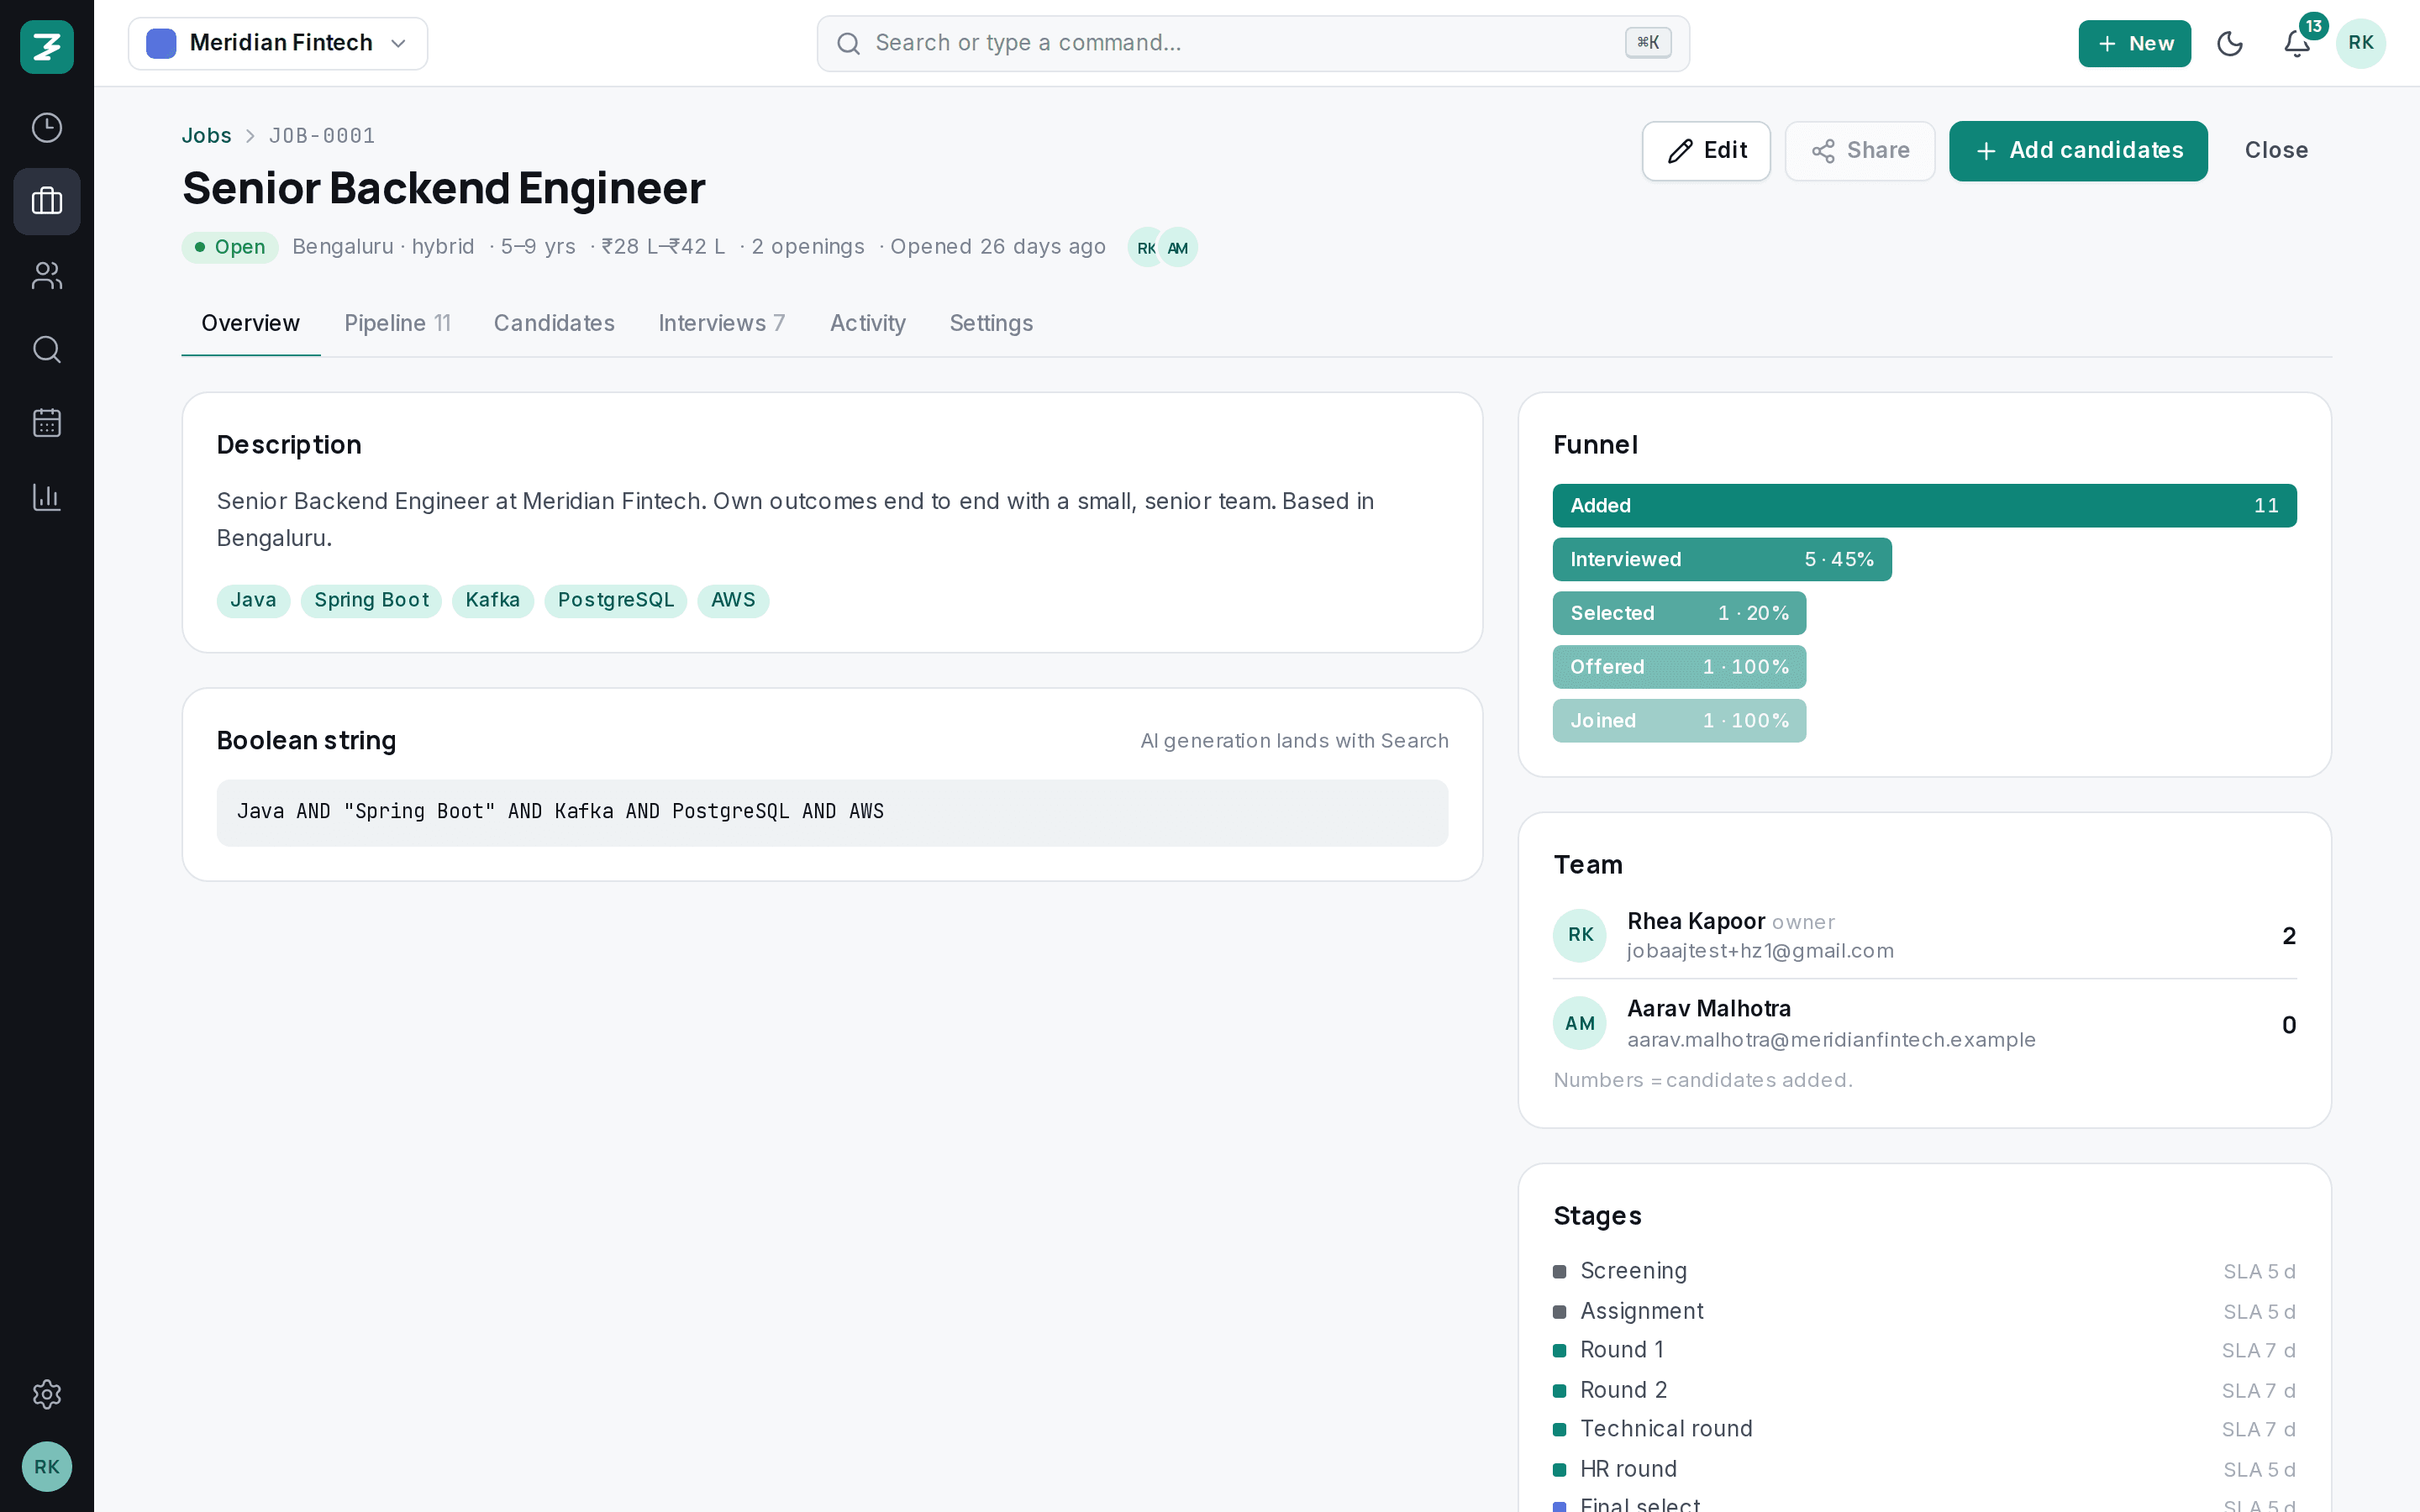Switch to the Activity tab
Screen dimensions: 2420x1512
click(x=867, y=324)
